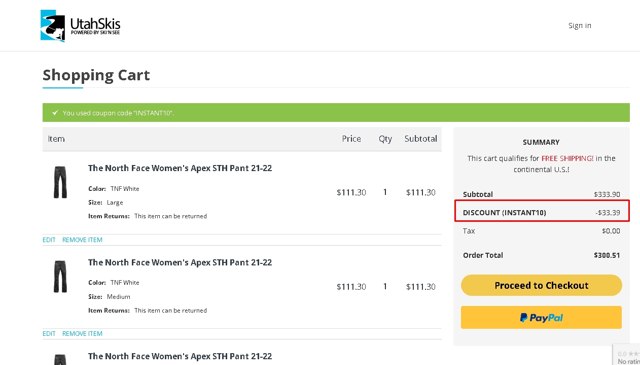Screen dimensions: 640x365
Task: Click the UtahSkis logo
Action: [80, 26]
